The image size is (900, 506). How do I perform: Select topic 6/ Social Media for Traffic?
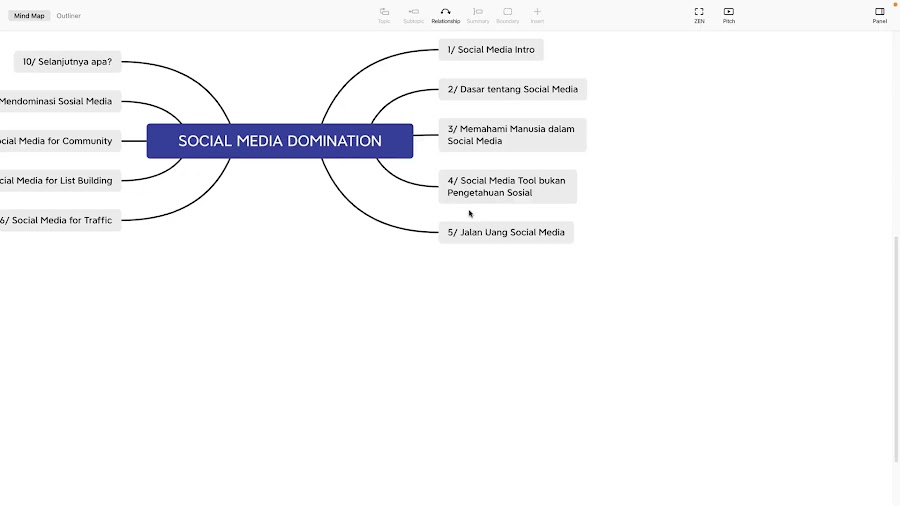point(60,220)
